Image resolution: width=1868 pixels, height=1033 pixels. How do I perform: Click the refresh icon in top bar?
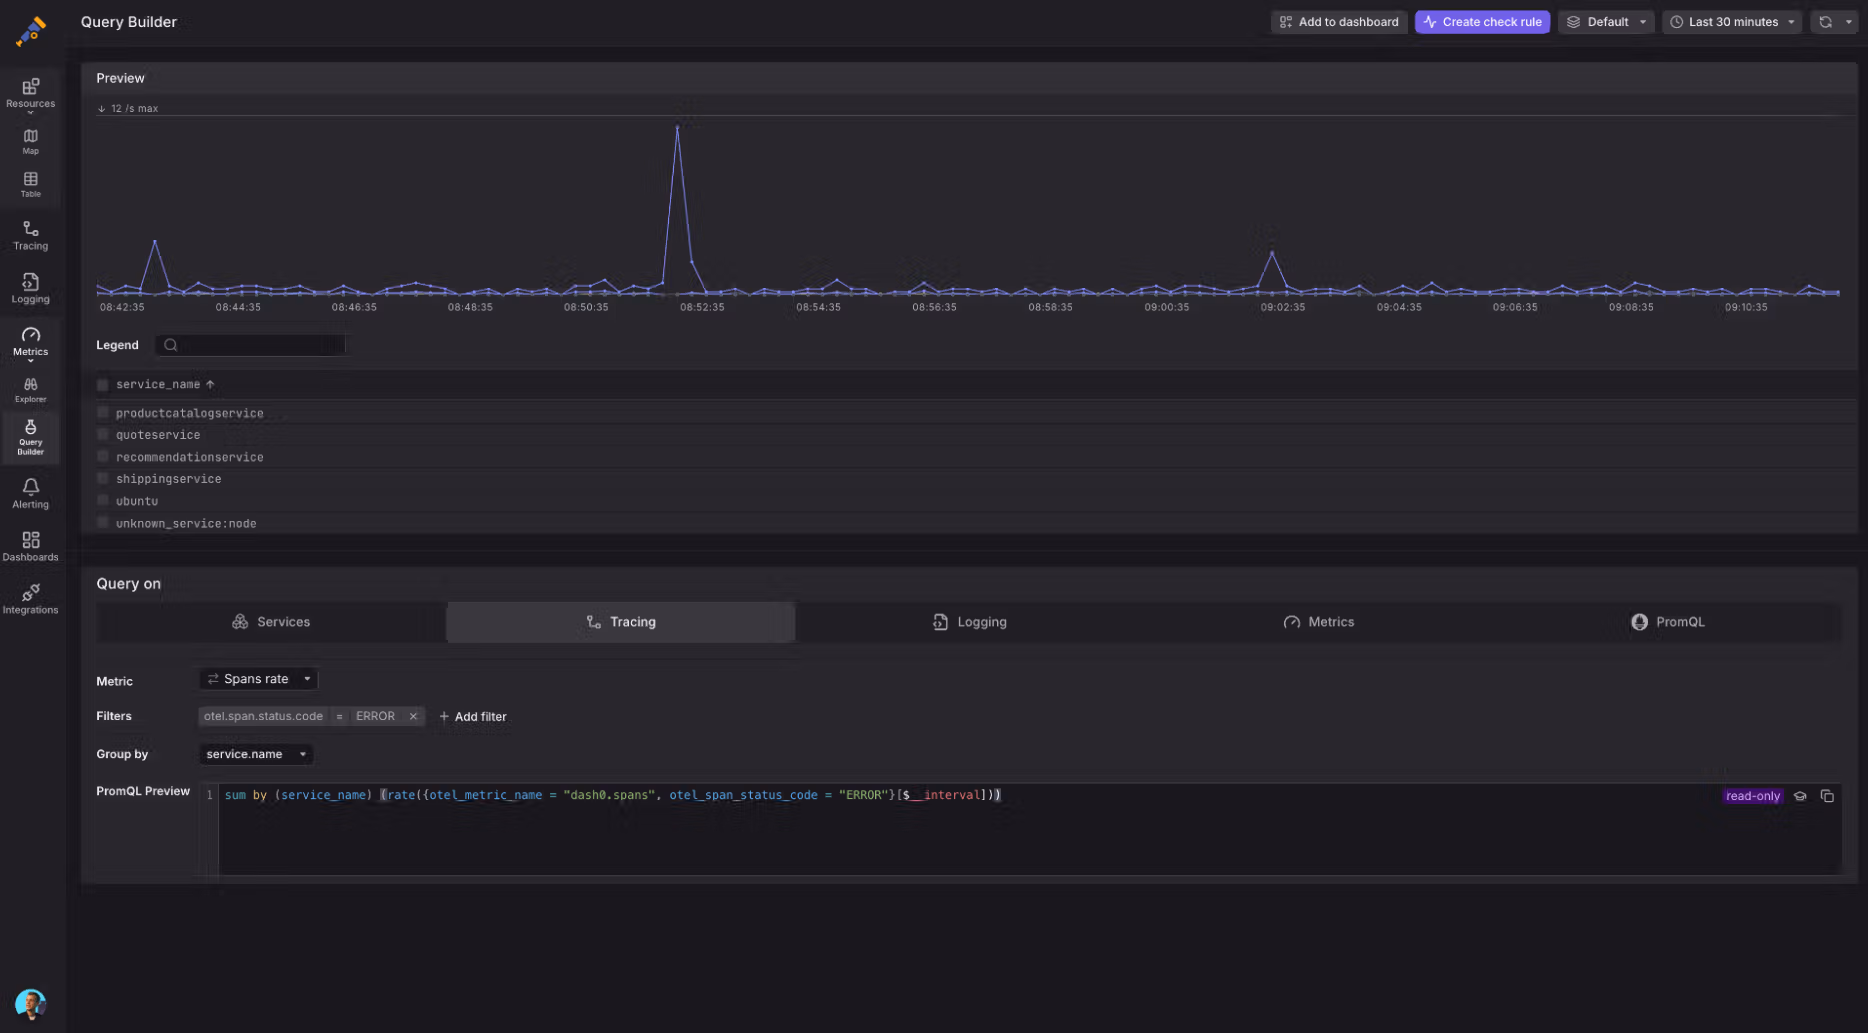tap(1825, 22)
